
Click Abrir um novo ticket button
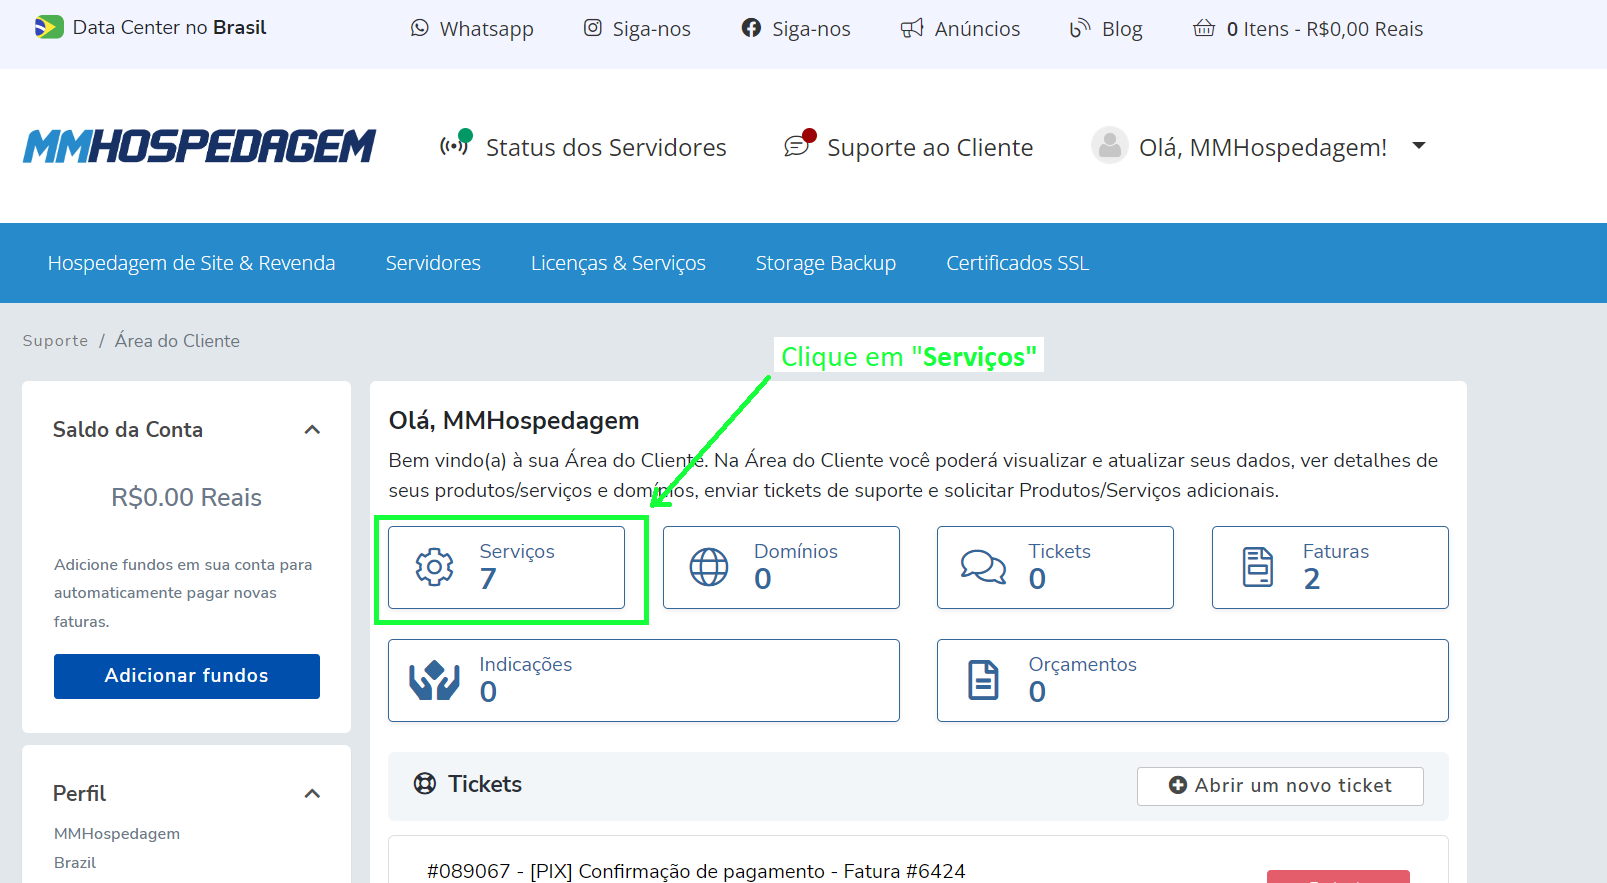1280,786
